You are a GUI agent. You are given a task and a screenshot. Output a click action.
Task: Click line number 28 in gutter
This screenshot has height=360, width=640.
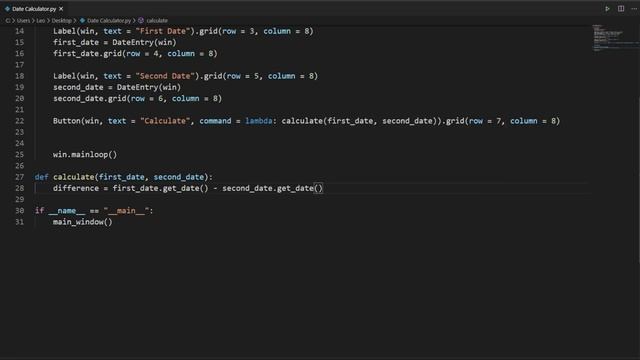20,188
